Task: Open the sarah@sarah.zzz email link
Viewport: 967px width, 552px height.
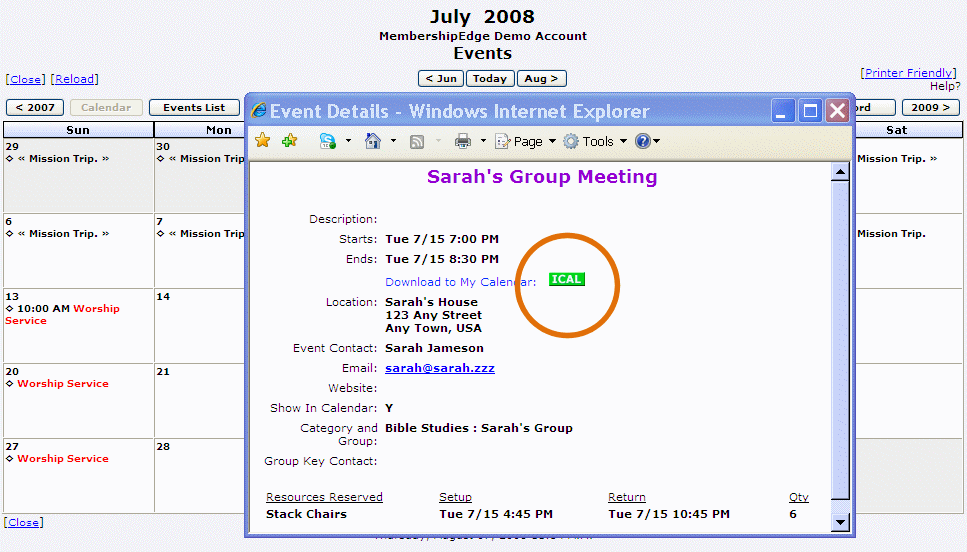Action: [440, 368]
